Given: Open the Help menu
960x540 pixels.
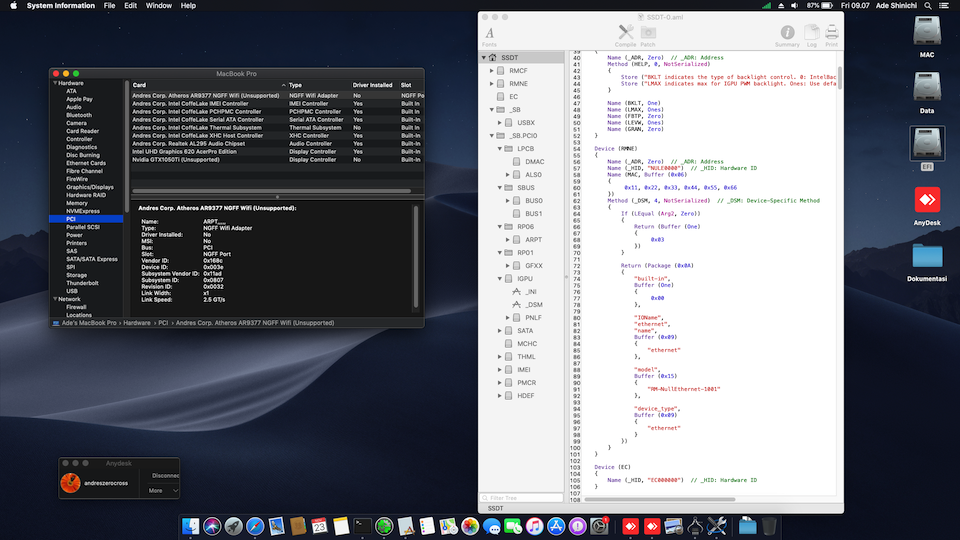Looking at the screenshot, I should click(188, 6).
